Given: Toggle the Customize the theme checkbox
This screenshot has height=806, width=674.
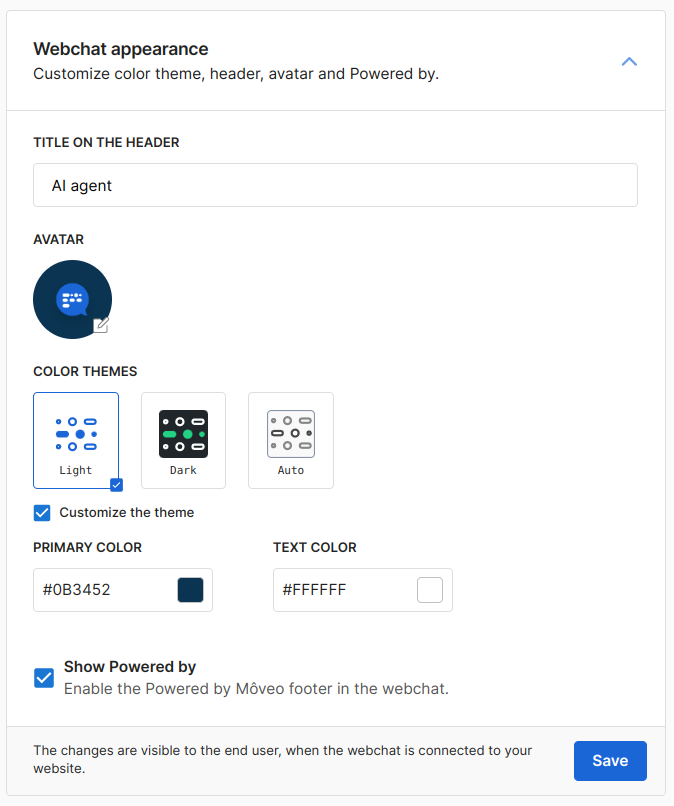Looking at the screenshot, I should click(x=42, y=513).
